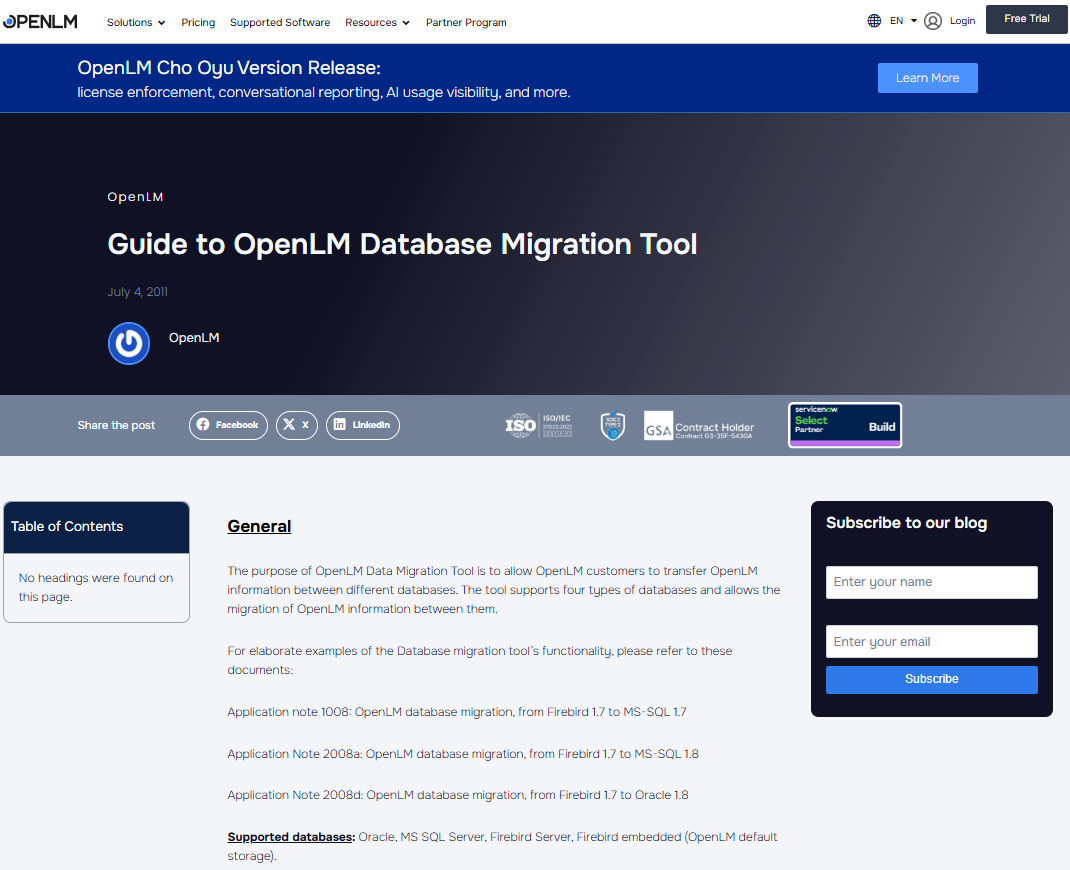
Task: Click the OpenLM logo in header
Action: (40, 22)
